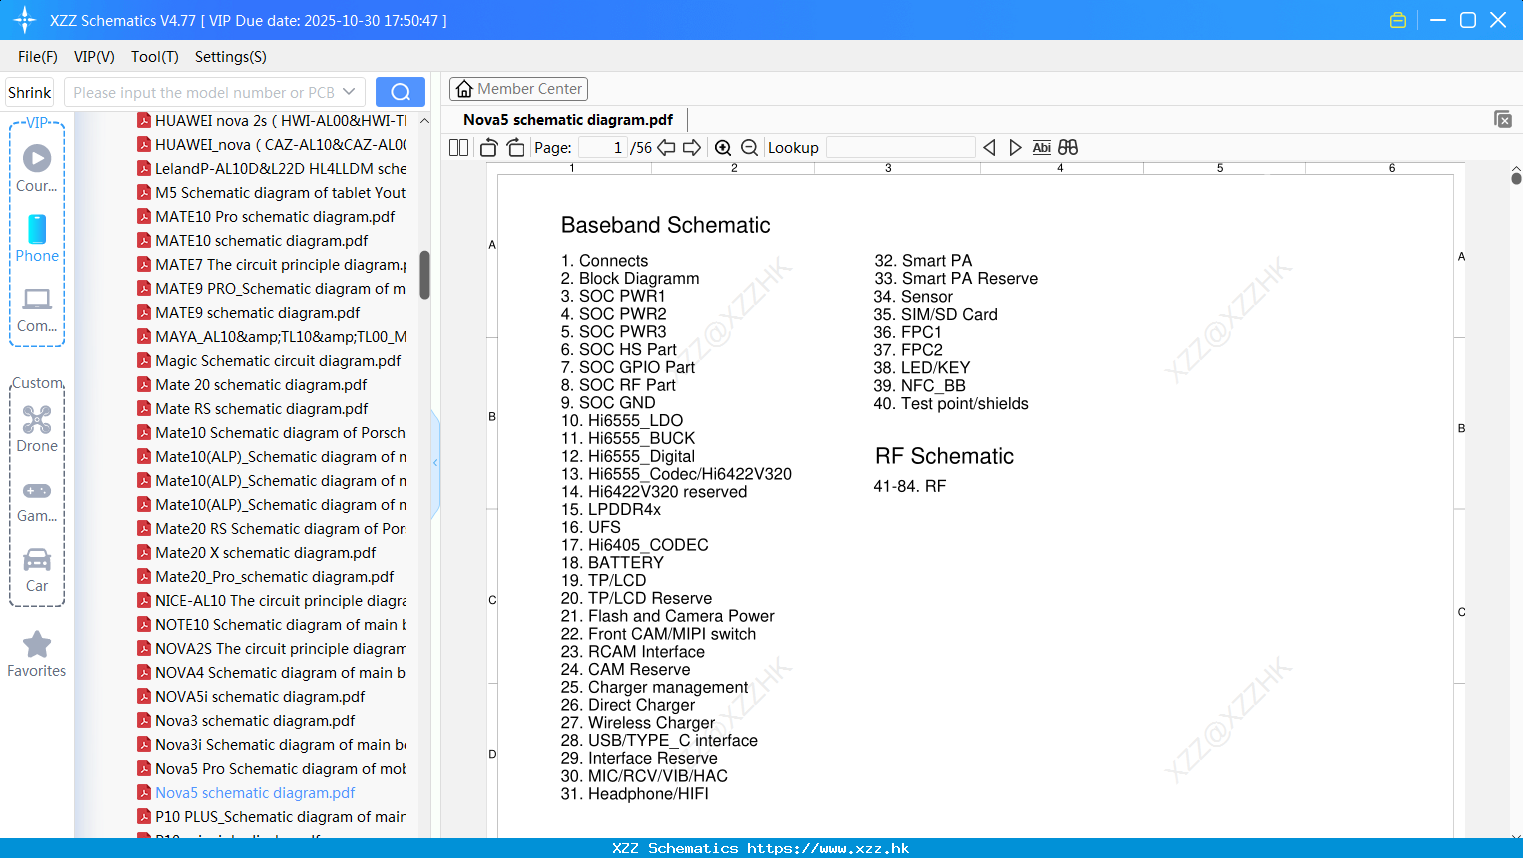Image resolution: width=1523 pixels, height=858 pixels.
Task: Click the blue search button
Action: coord(400,92)
